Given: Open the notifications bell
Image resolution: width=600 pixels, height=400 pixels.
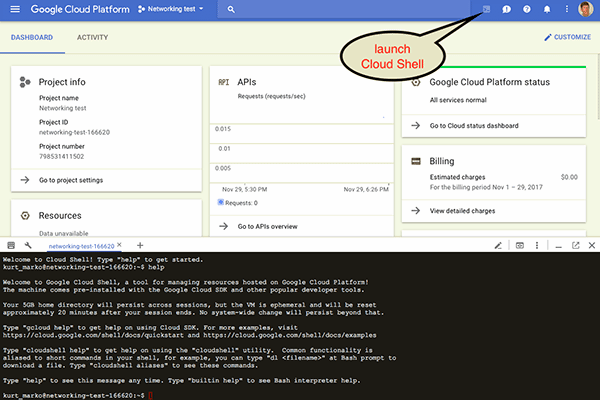Looking at the screenshot, I should (x=547, y=9).
